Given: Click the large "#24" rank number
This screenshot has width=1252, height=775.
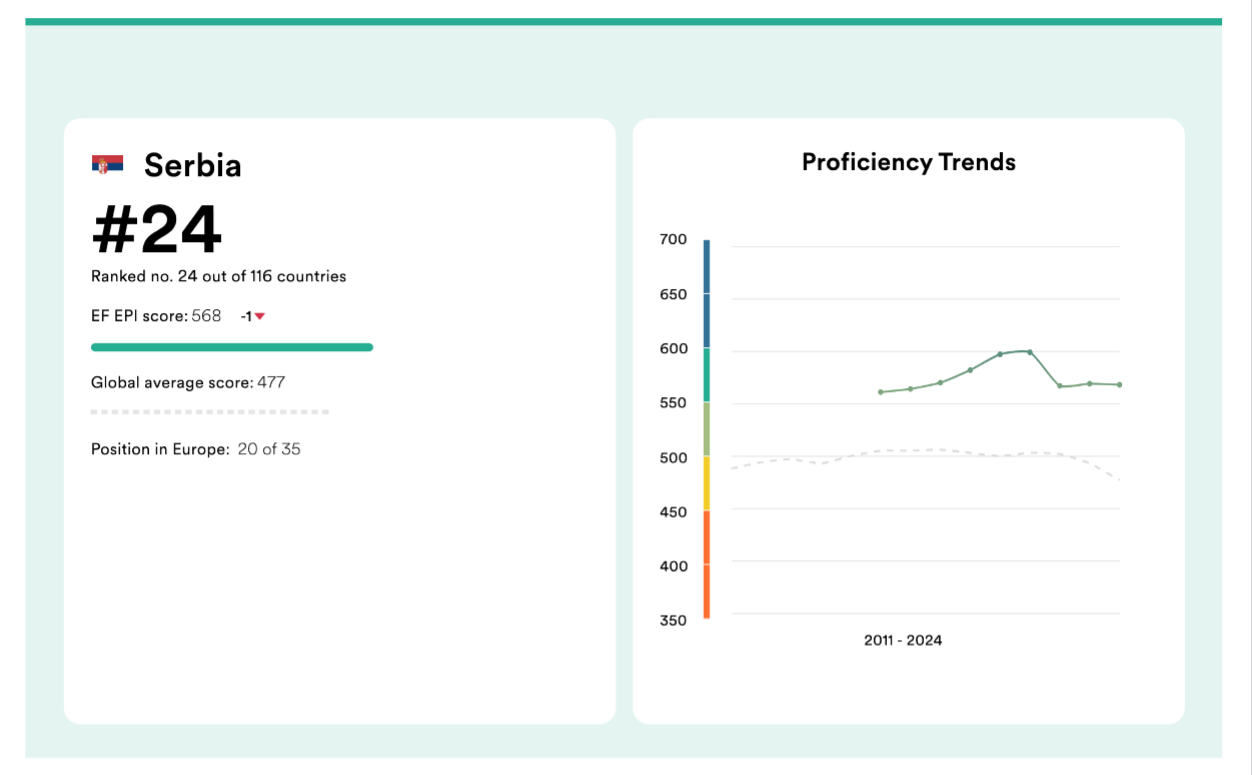Looking at the screenshot, I should [157, 229].
